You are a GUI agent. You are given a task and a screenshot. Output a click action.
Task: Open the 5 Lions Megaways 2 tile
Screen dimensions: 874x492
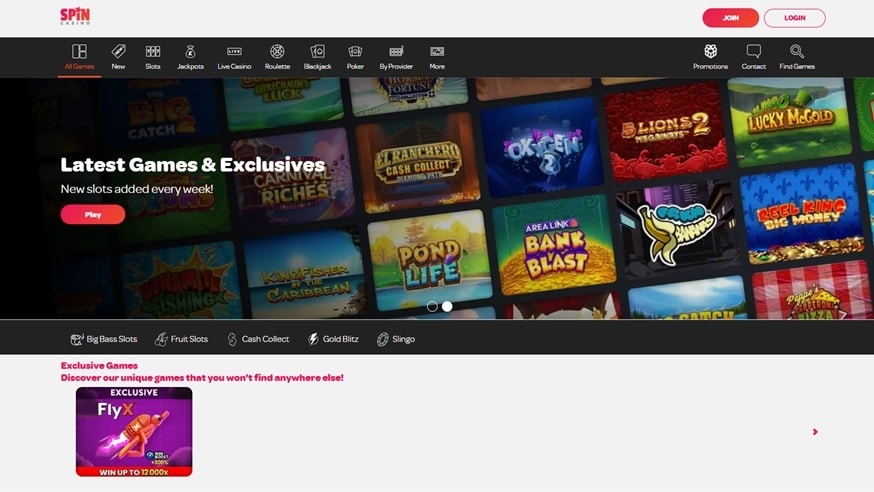[666, 131]
